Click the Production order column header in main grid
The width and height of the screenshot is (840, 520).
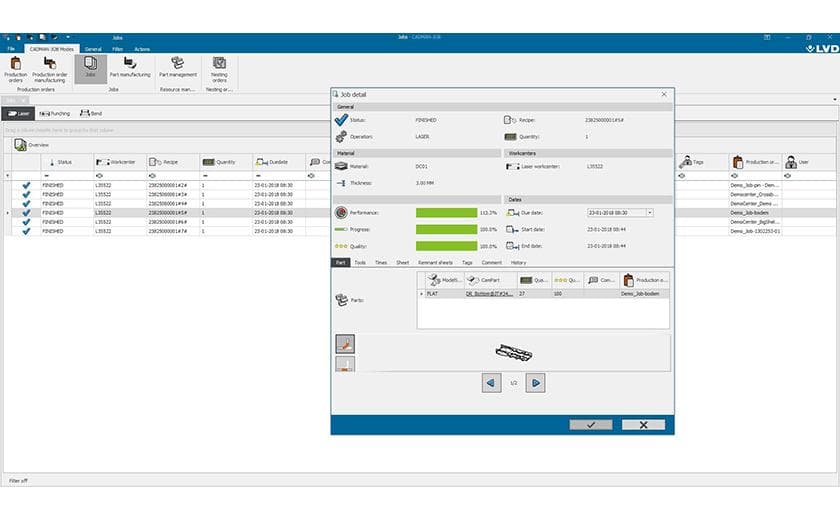[755, 162]
